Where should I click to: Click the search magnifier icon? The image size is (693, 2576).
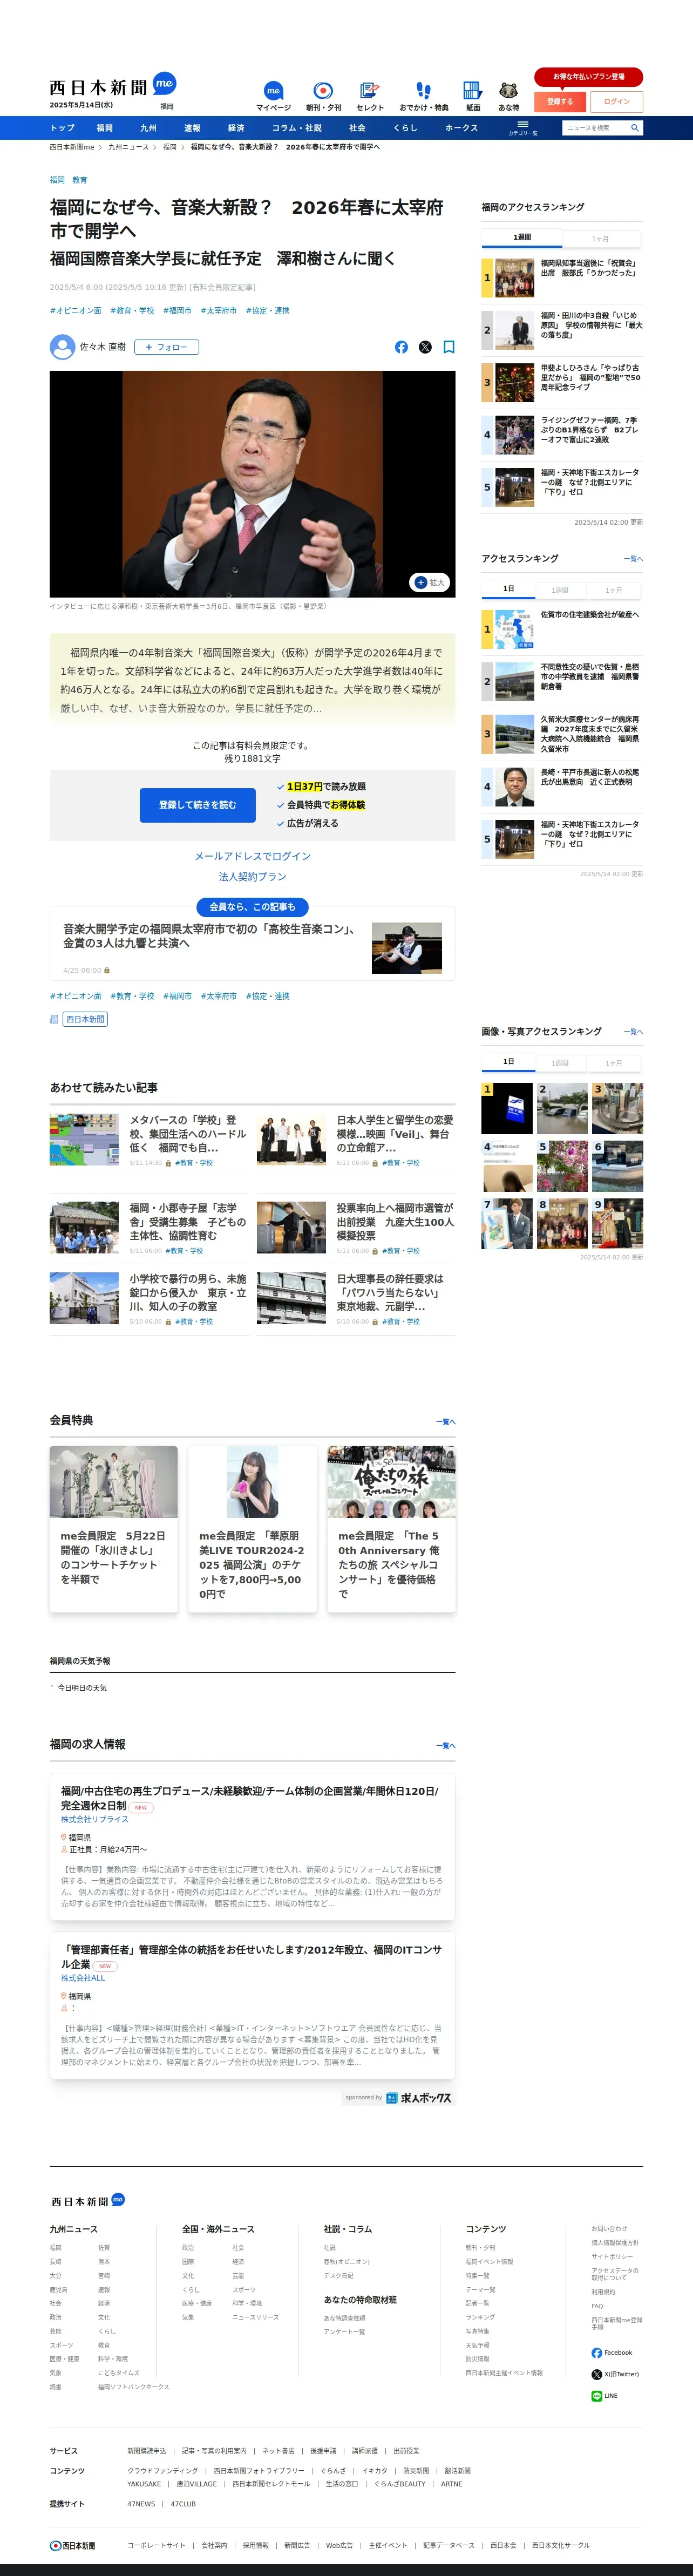point(634,128)
